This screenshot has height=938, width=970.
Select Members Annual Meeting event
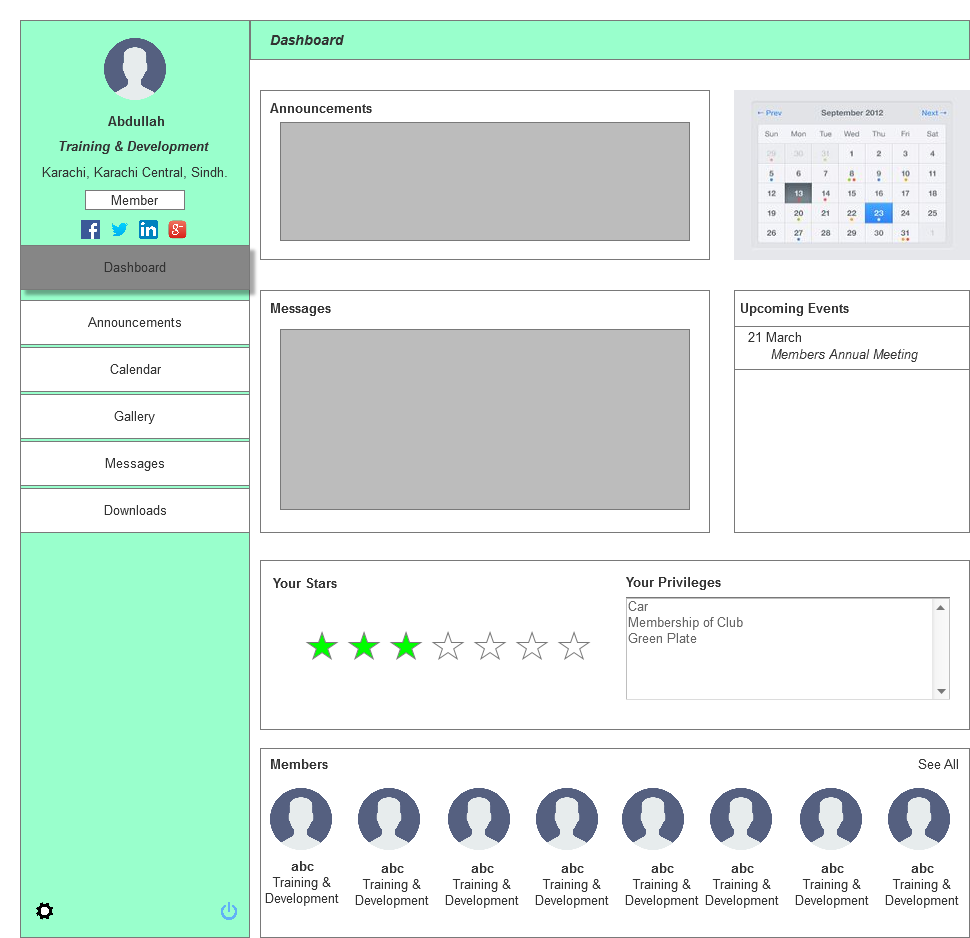[x=844, y=355]
